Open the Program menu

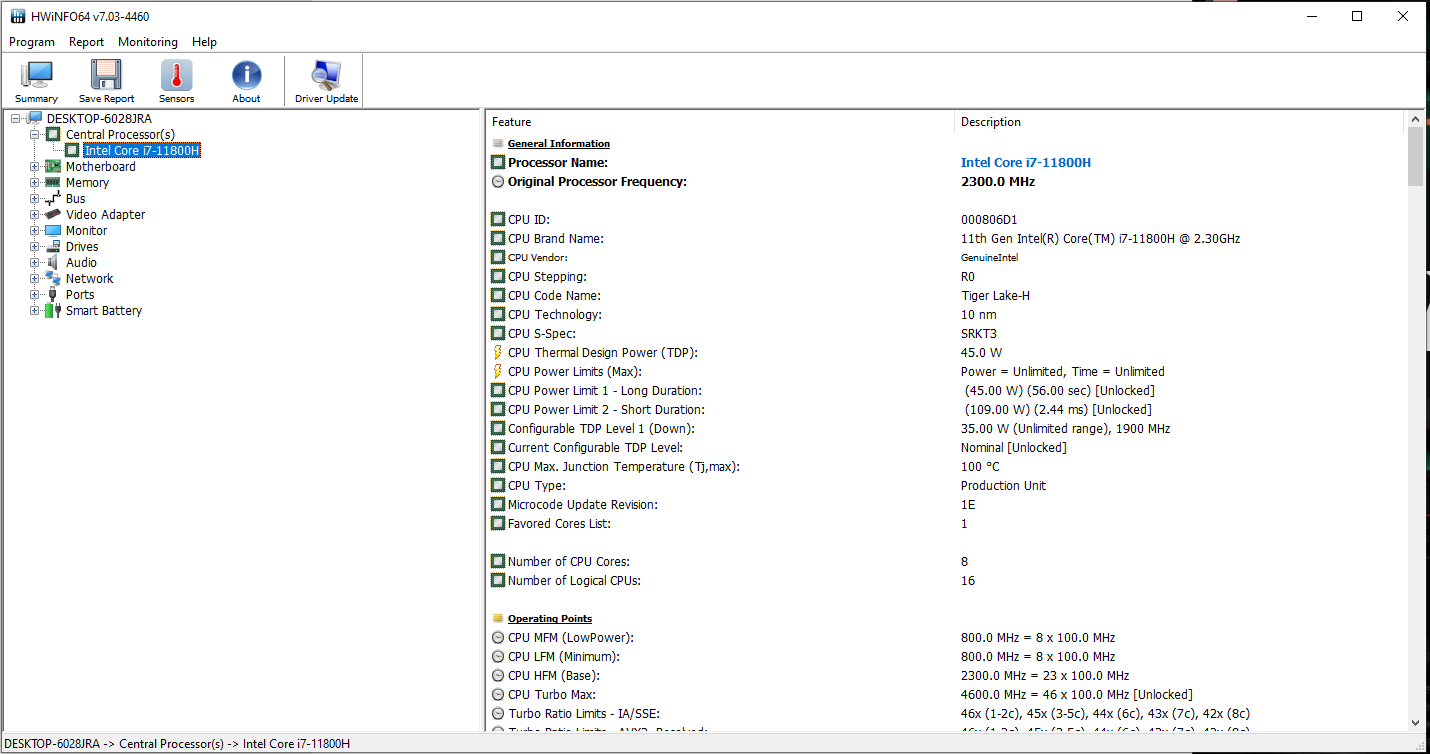(32, 42)
